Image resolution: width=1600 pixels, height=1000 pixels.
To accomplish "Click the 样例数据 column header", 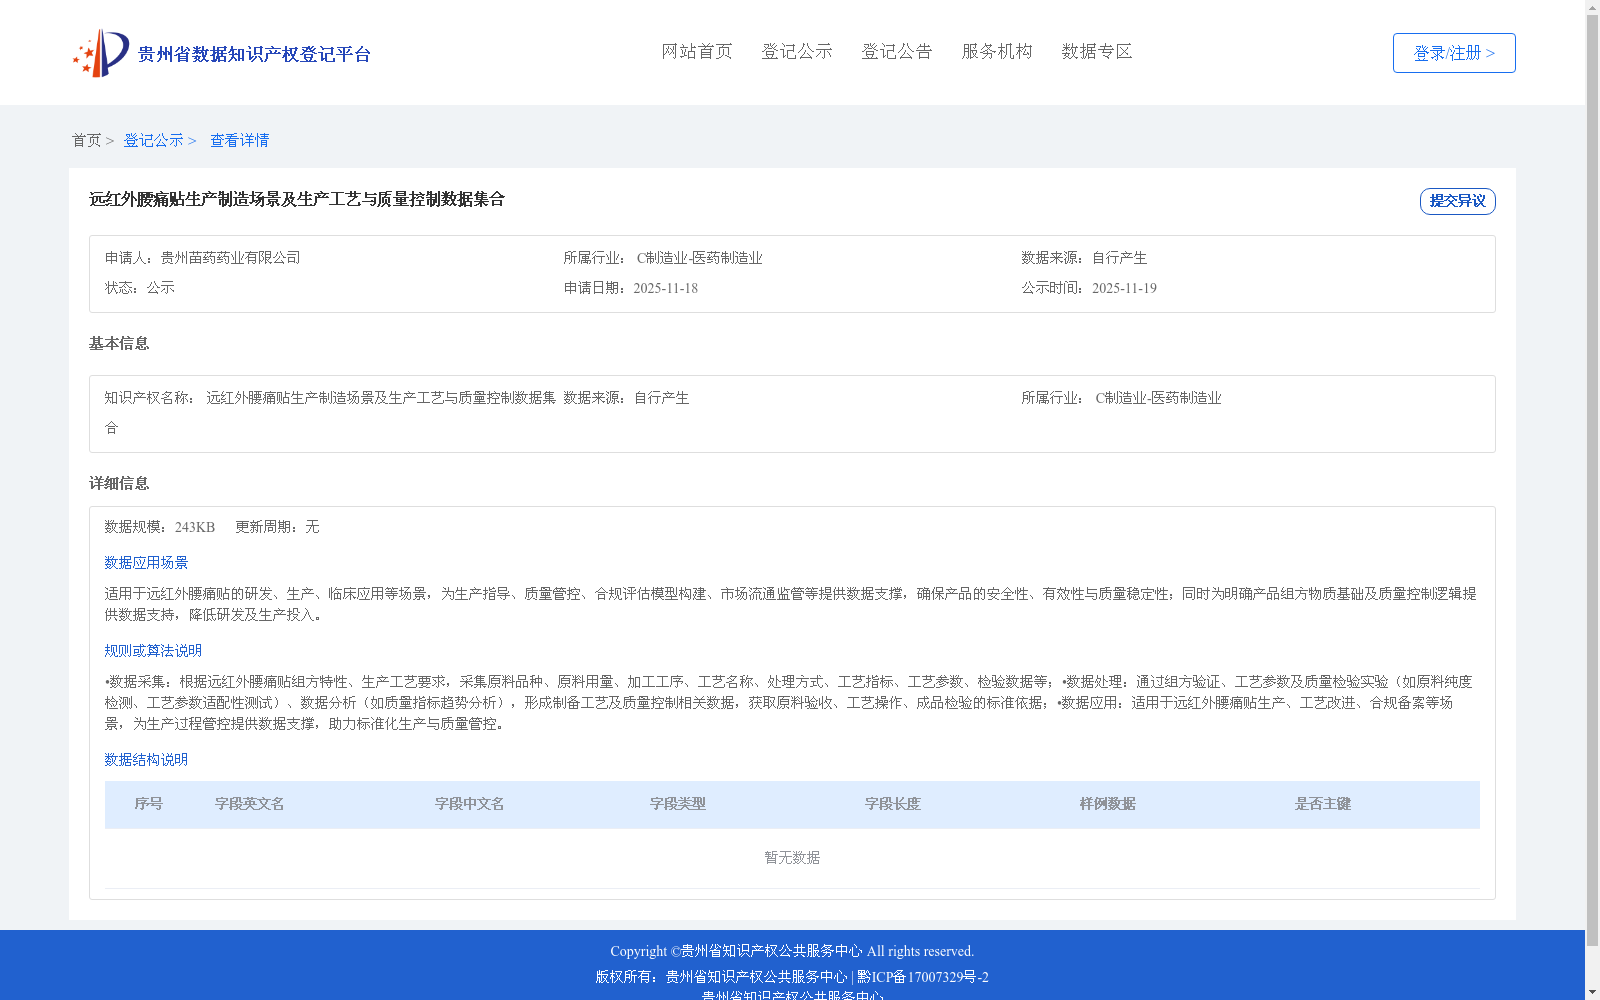I will click(x=1108, y=804).
